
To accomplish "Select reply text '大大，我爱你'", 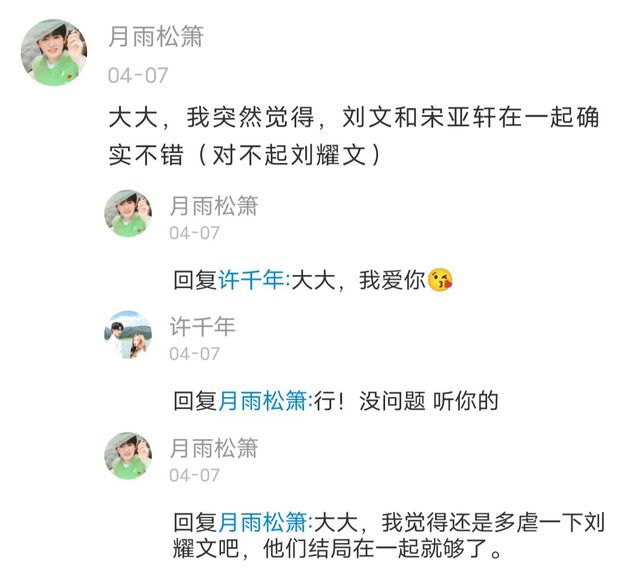I will click(x=358, y=280).
